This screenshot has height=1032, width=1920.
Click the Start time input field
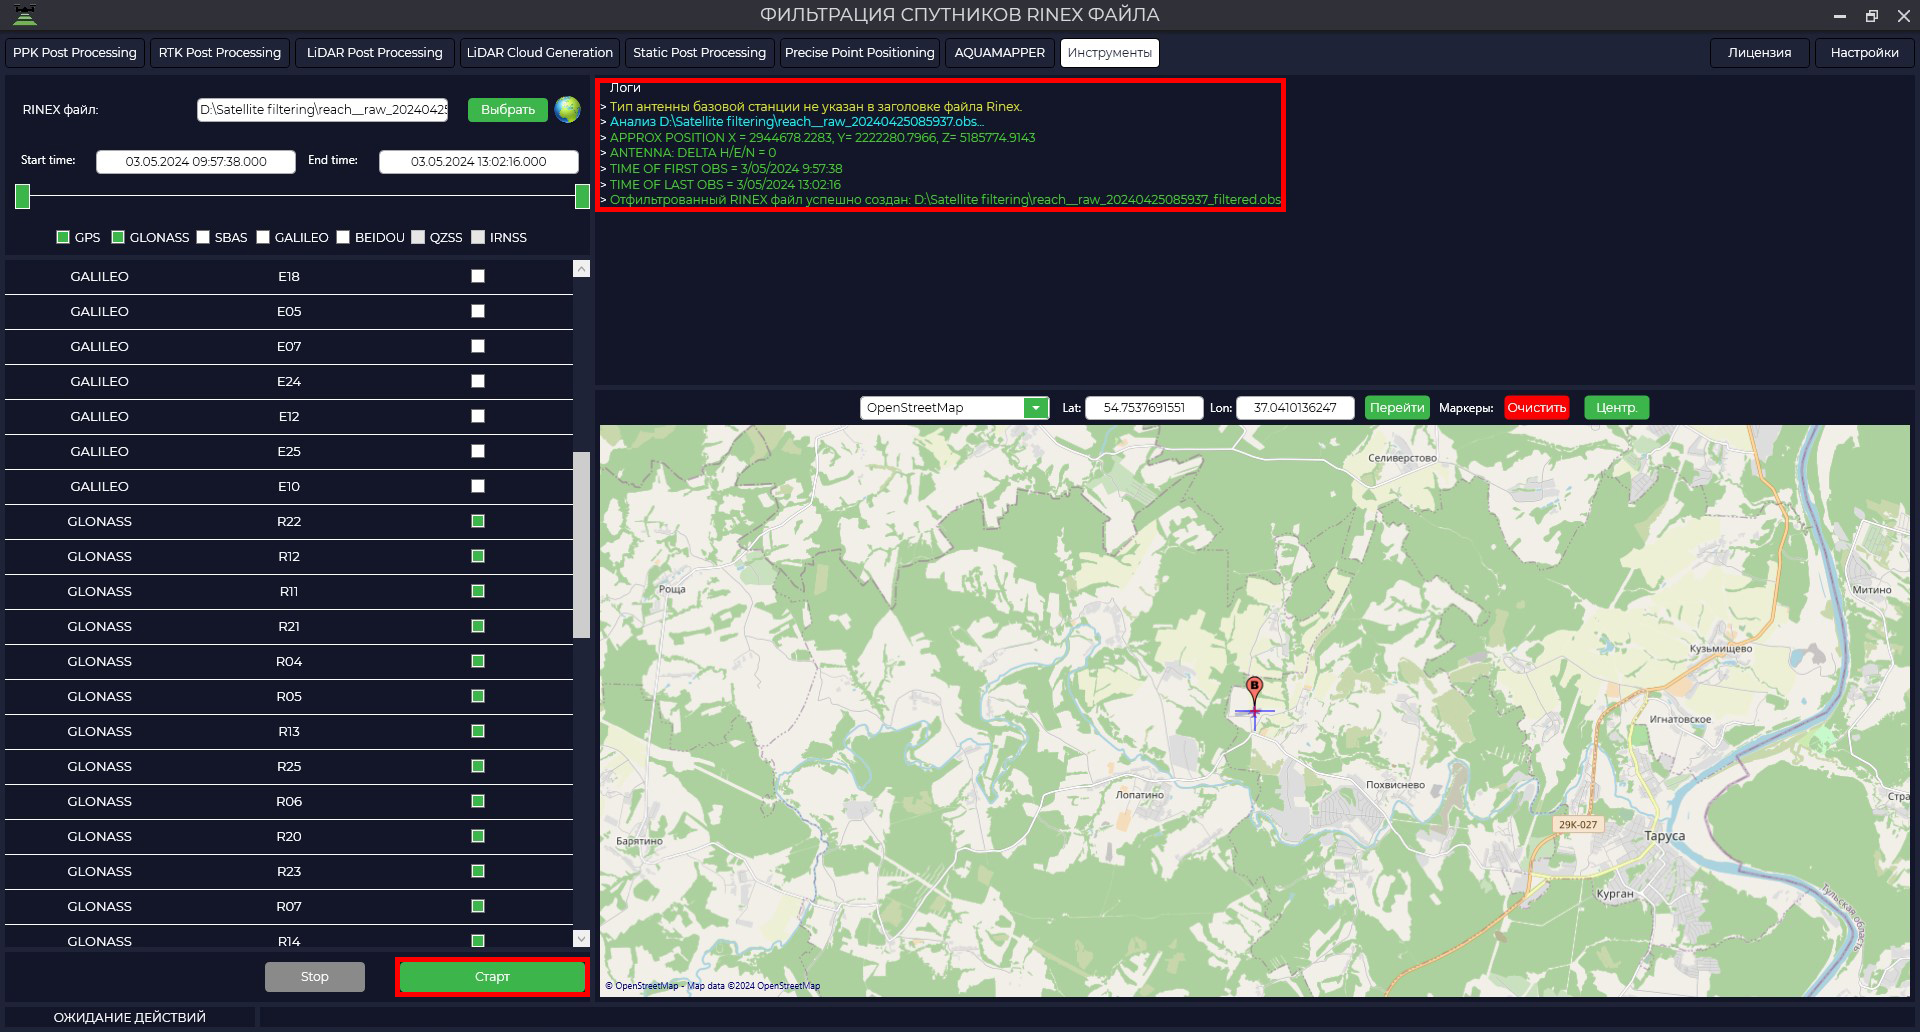(196, 162)
